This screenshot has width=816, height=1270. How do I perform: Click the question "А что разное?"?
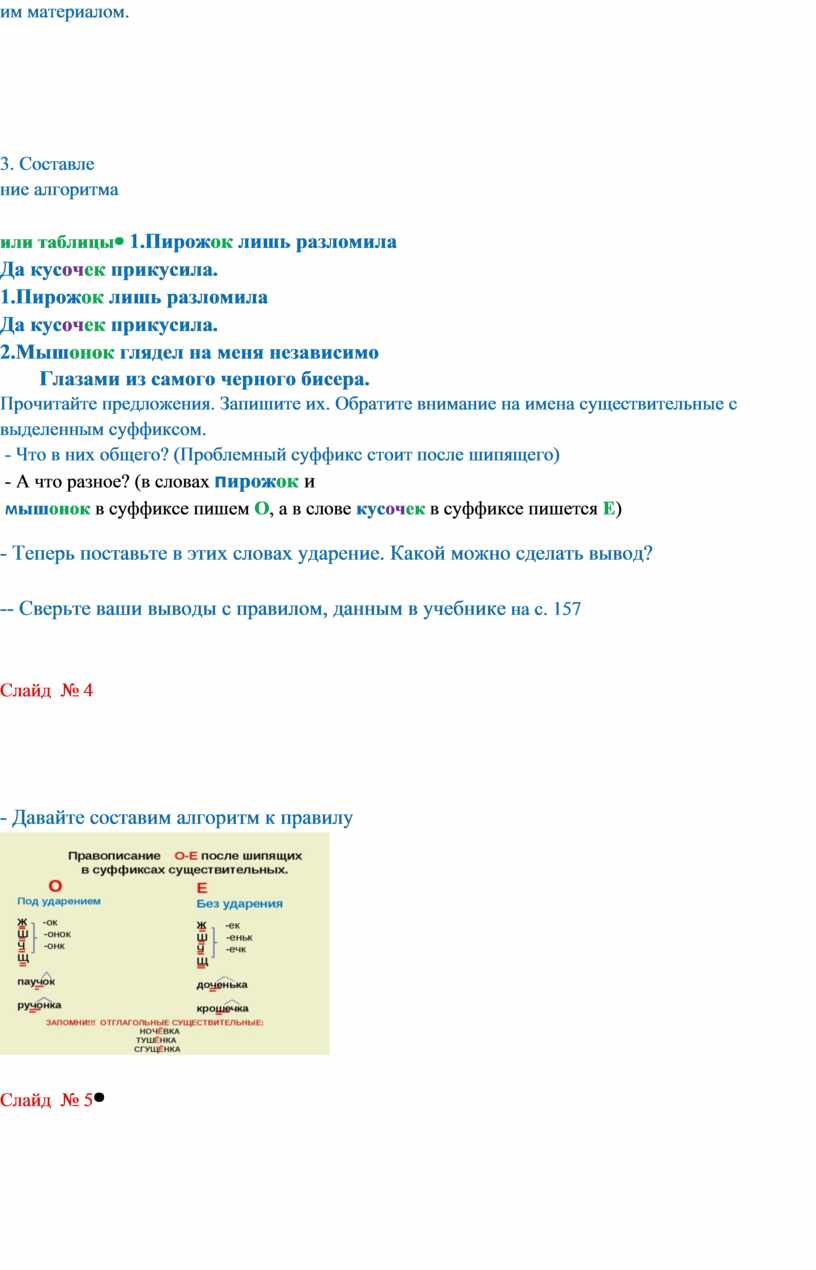click(75, 482)
